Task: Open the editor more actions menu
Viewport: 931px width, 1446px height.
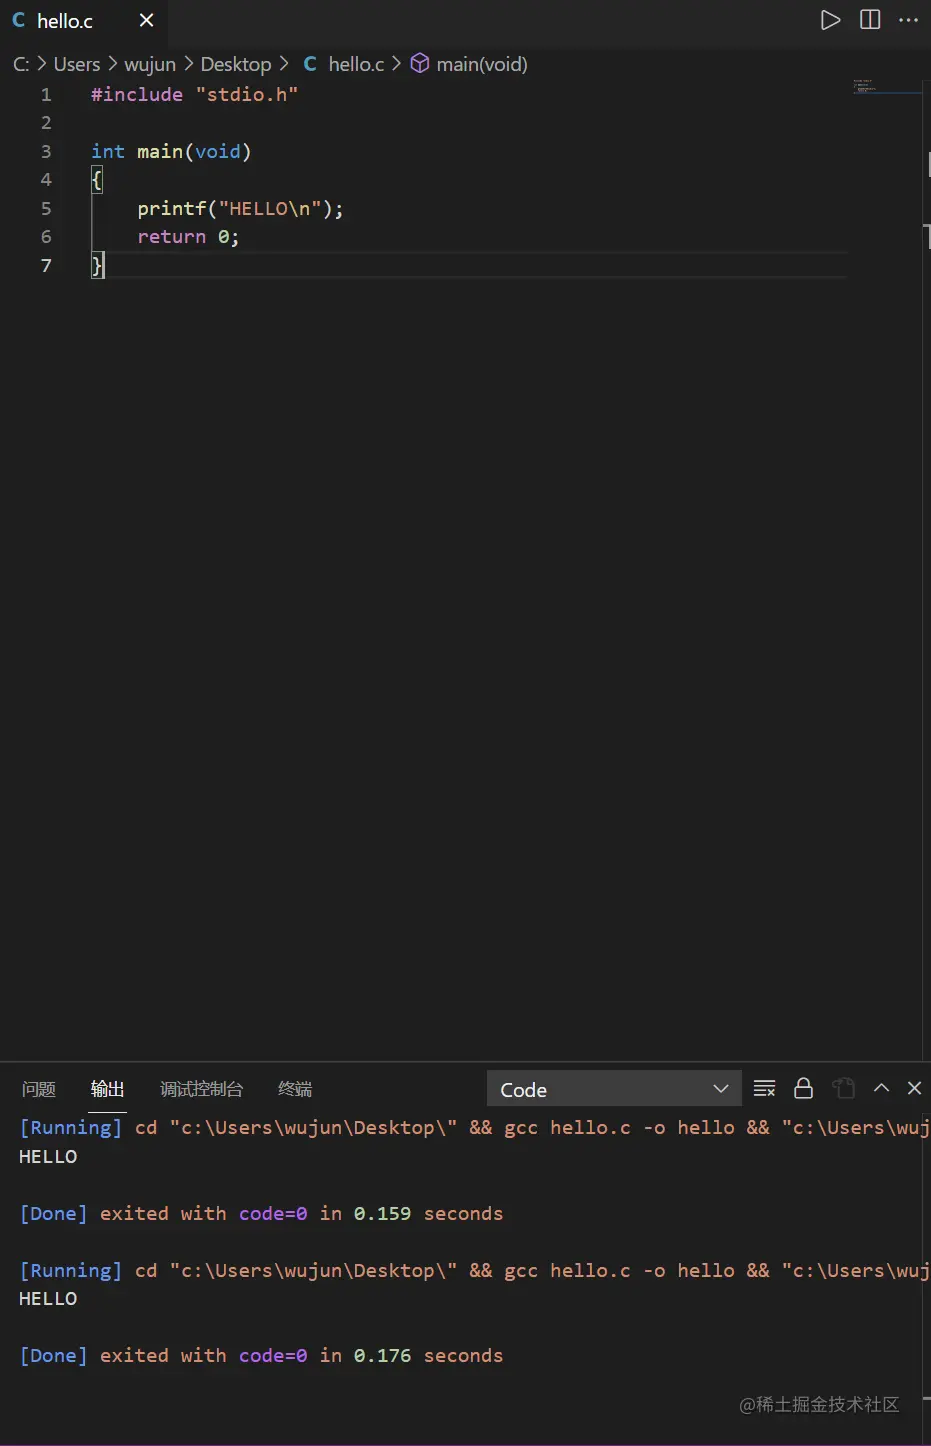Action: pyautogui.click(x=908, y=20)
